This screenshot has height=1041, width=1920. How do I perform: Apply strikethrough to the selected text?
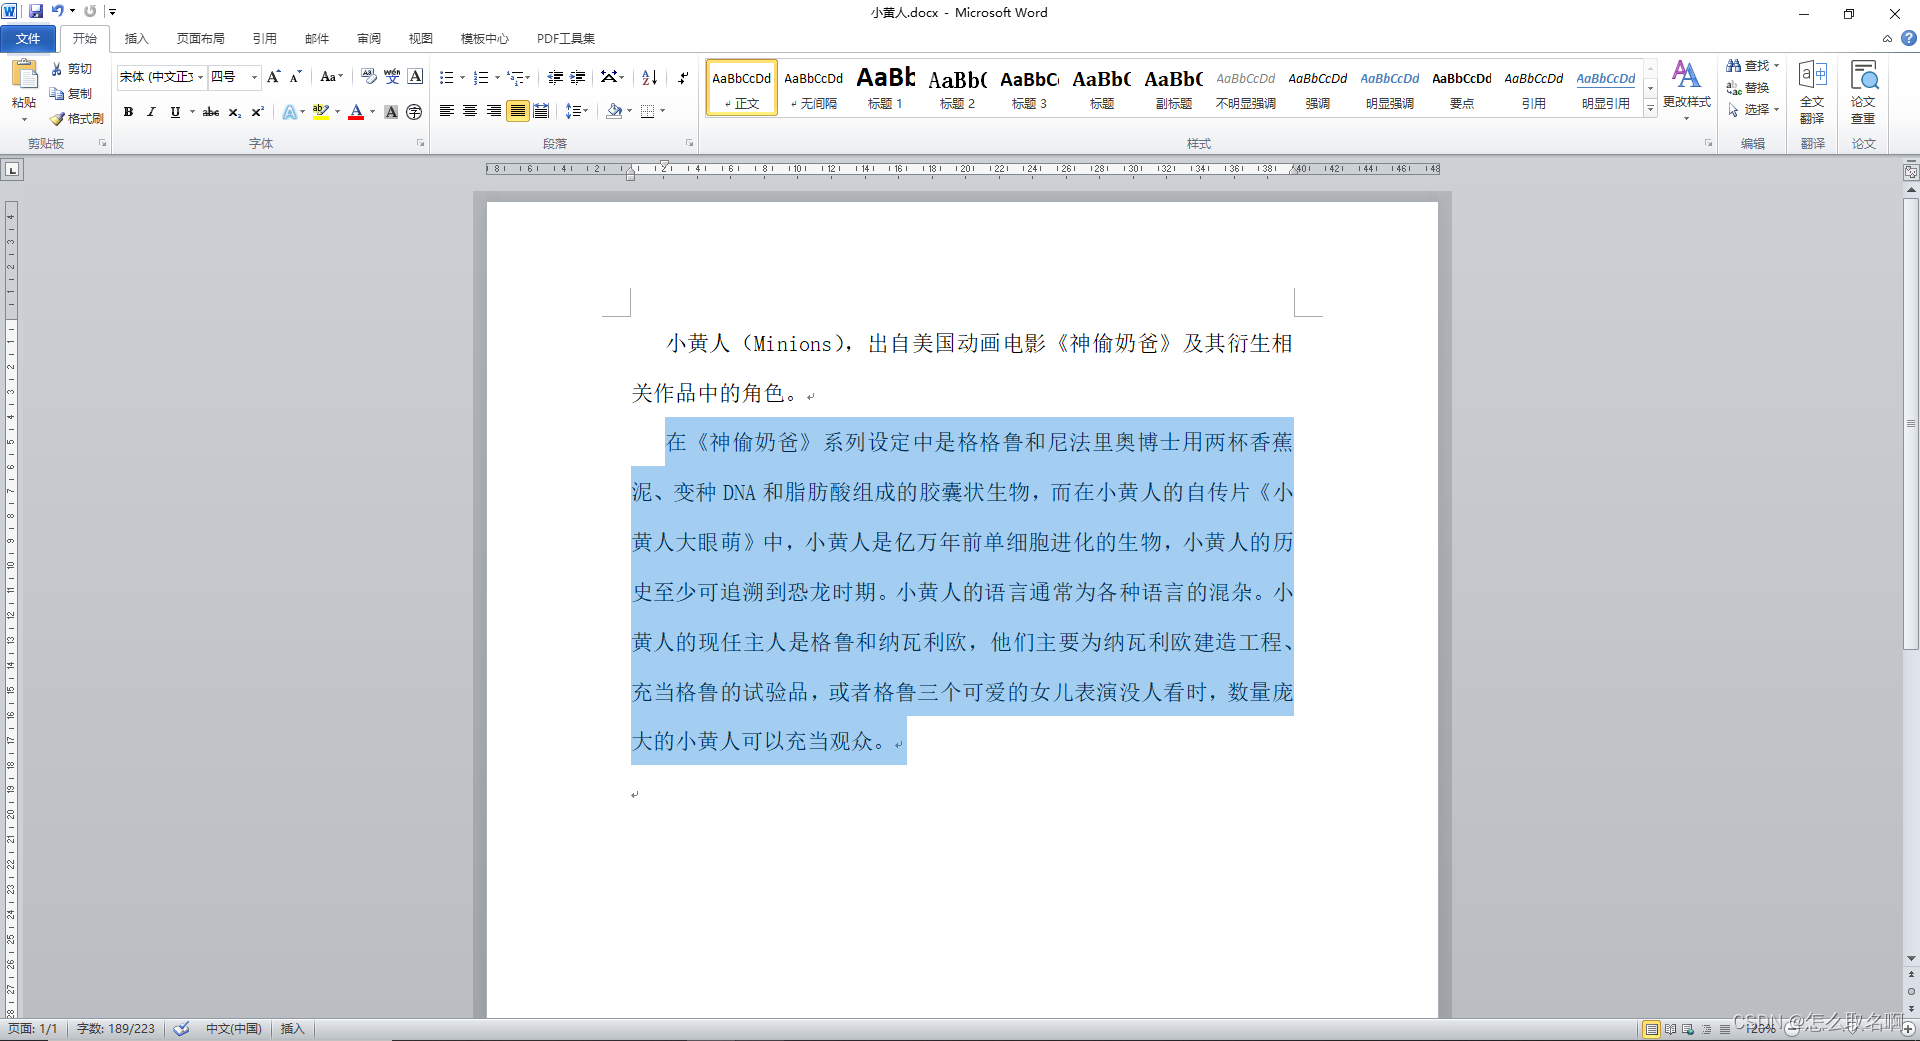[211, 112]
